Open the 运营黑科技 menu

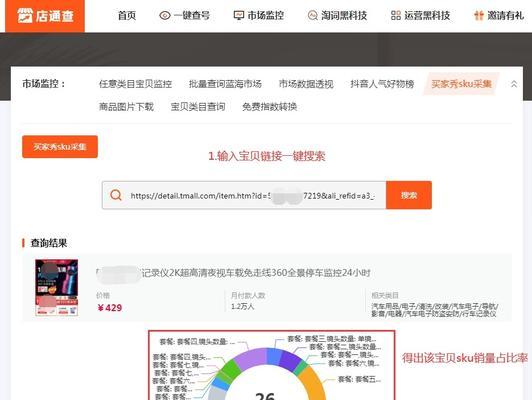tap(427, 16)
